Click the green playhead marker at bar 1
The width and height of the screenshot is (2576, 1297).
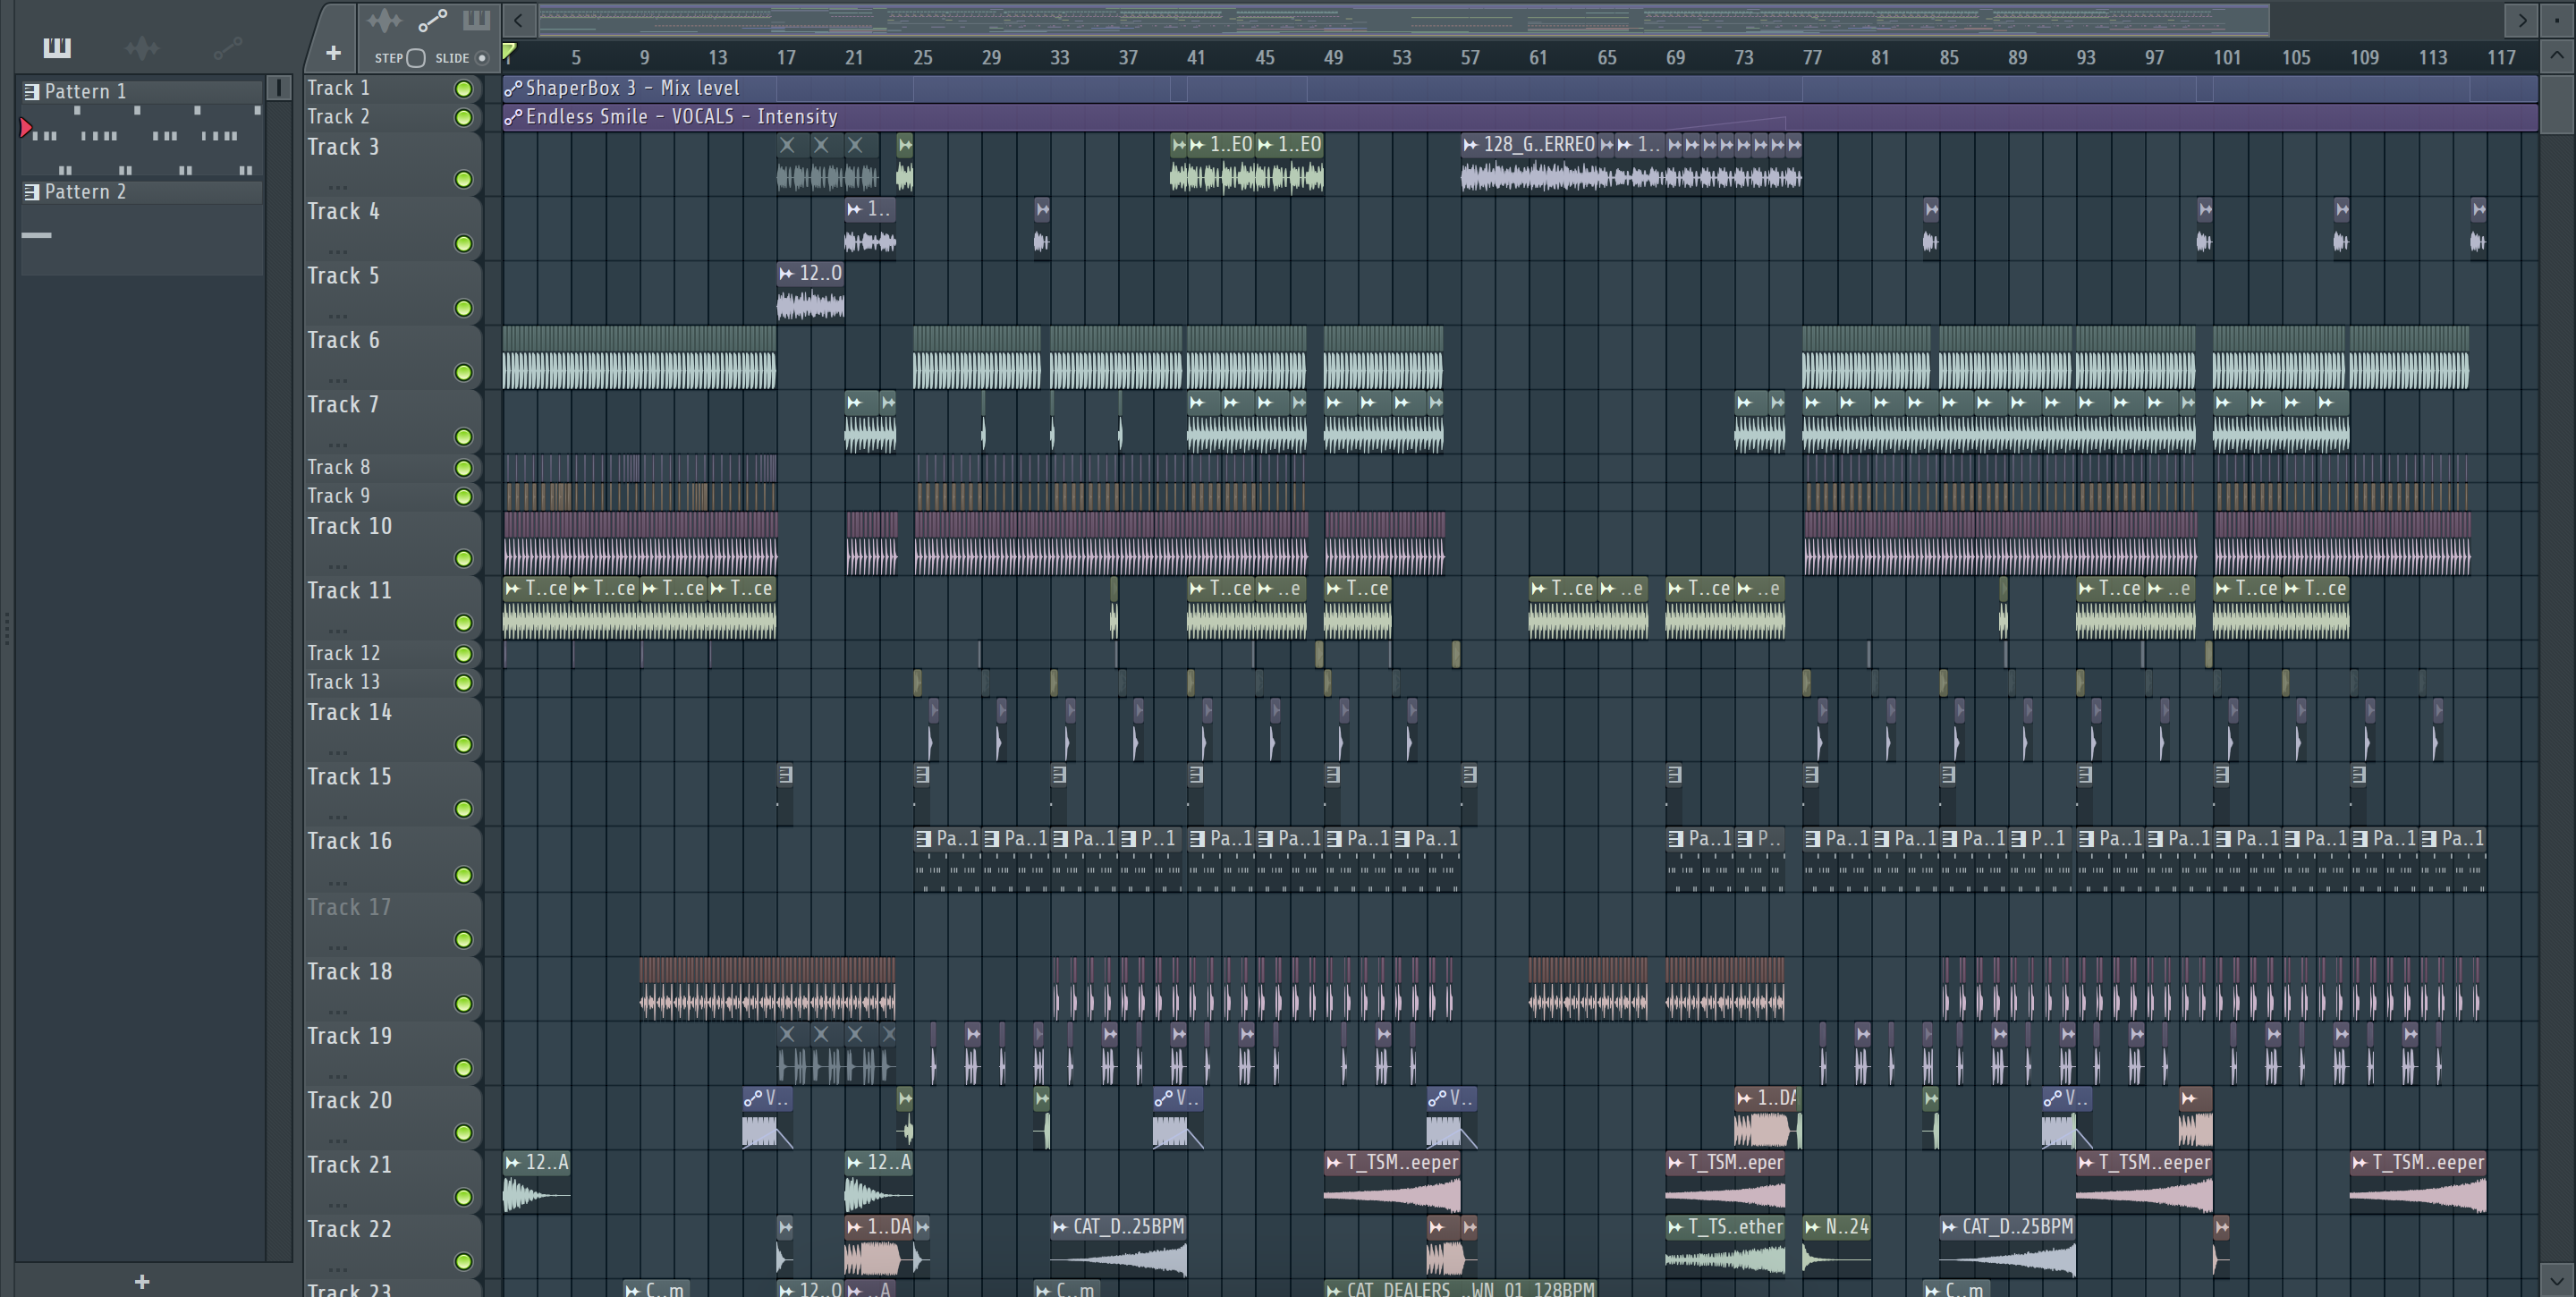pyautogui.click(x=509, y=51)
